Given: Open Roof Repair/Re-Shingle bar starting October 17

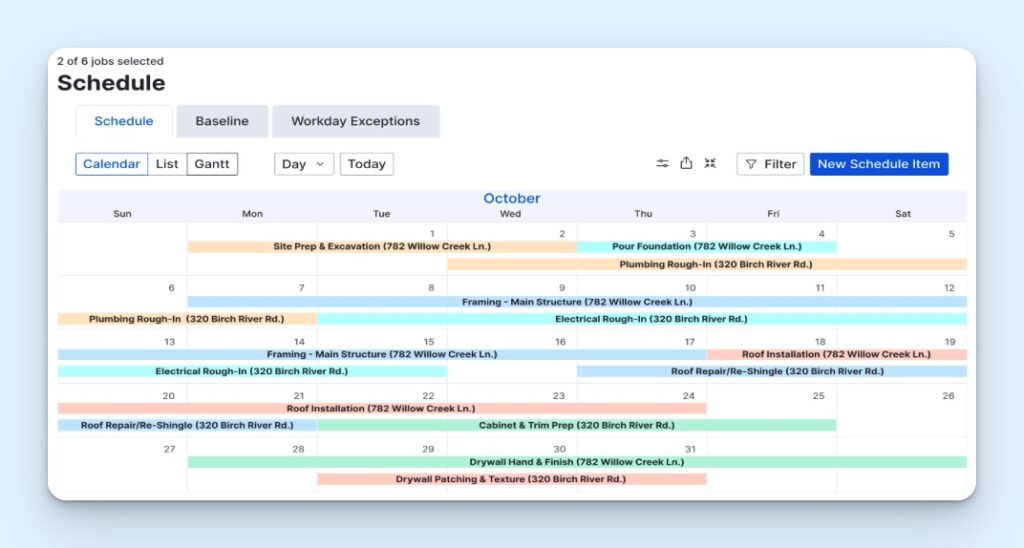Looking at the screenshot, I should pos(772,372).
